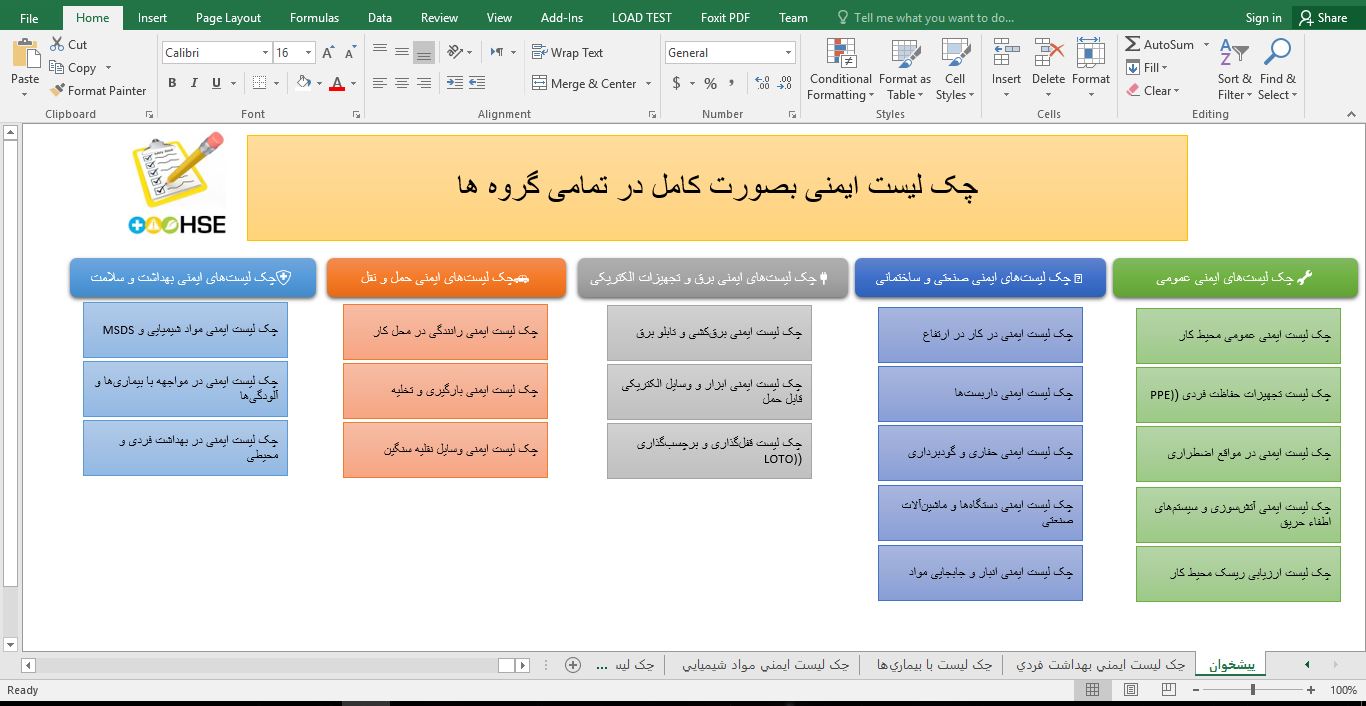1366x706 pixels.
Task: Switch to the Formulas tab
Action: (314, 17)
